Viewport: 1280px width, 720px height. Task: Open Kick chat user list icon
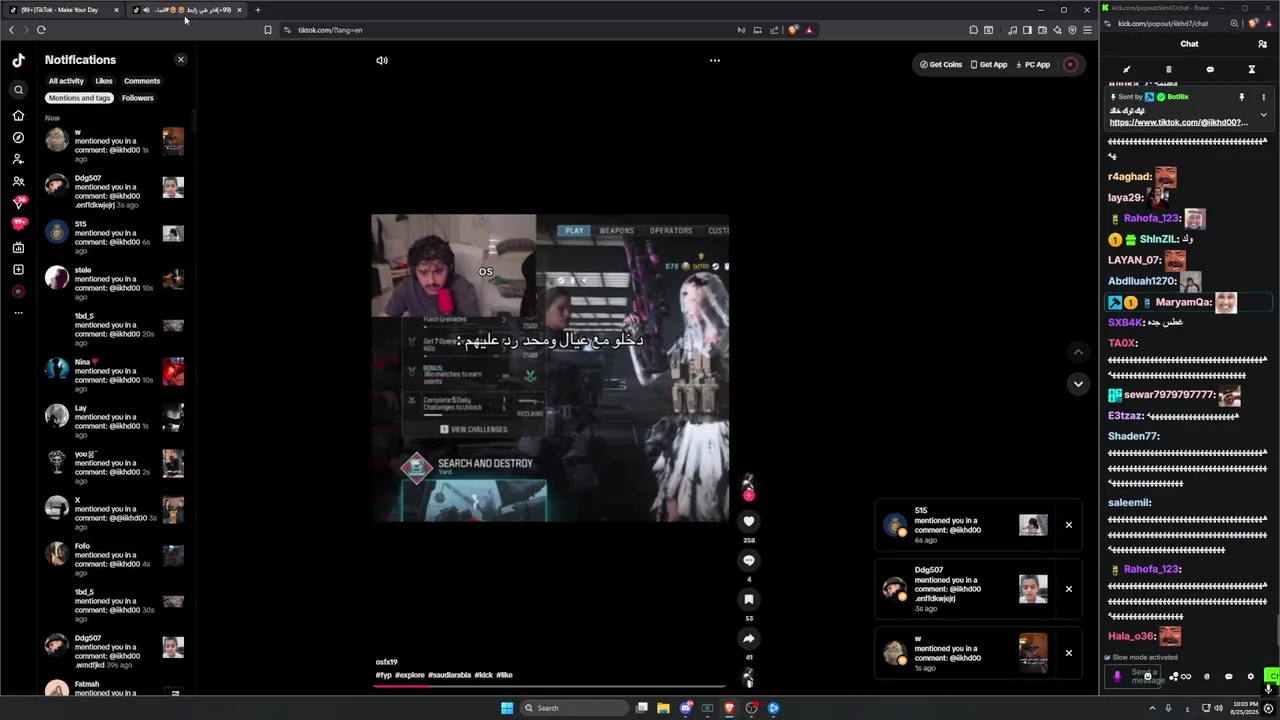tap(1263, 44)
